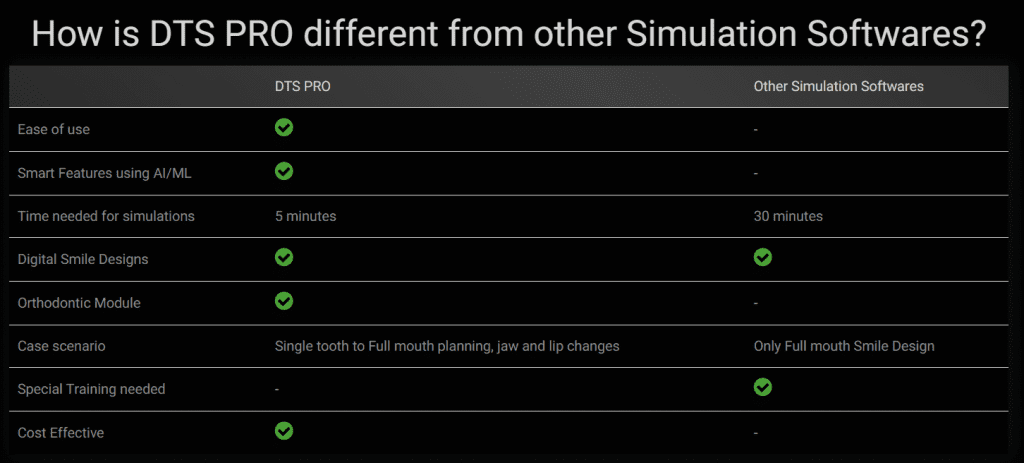The image size is (1024, 463).
Task: Click the DTS PRO Cost Effective checkmark
Action: coord(284,431)
